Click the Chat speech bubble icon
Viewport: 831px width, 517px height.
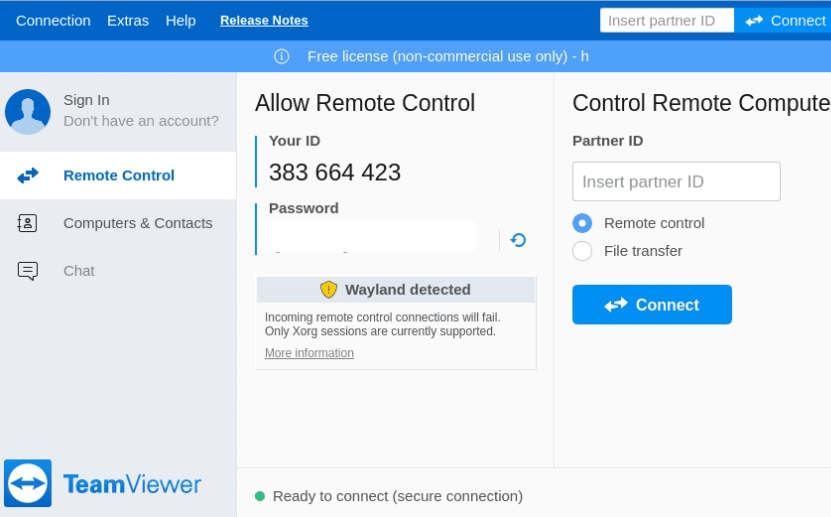[x=28, y=271]
